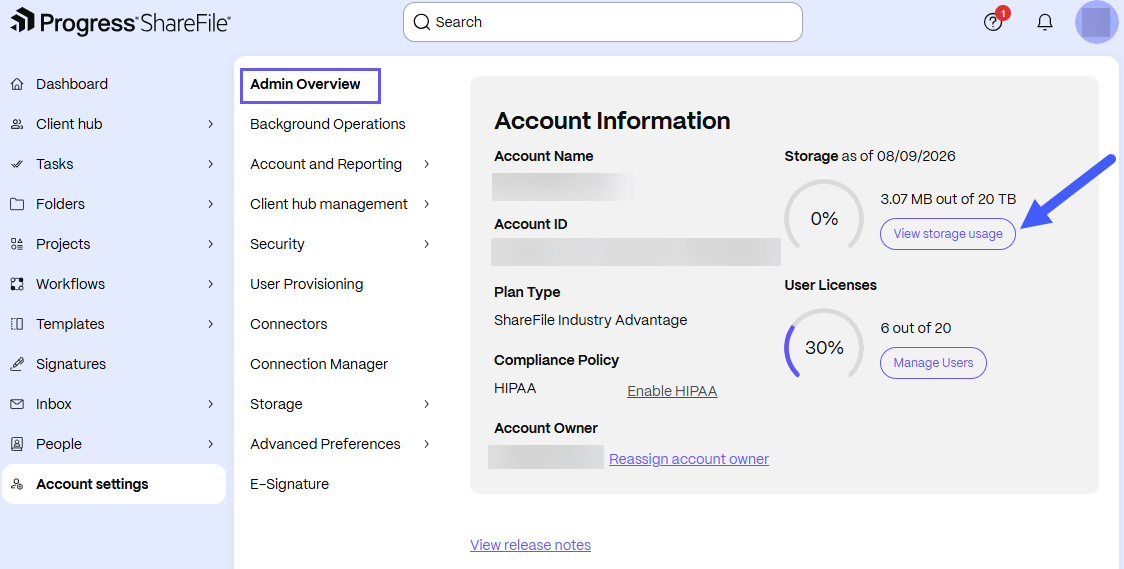The width and height of the screenshot is (1124, 569).
Task: Open View release notes link
Action: tap(530, 545)
